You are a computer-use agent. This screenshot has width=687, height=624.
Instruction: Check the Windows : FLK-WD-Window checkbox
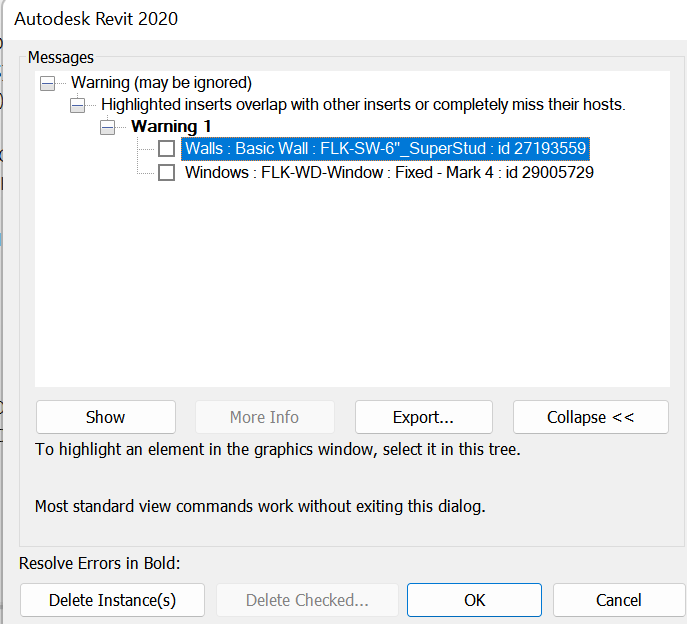[x=166, y=173]
